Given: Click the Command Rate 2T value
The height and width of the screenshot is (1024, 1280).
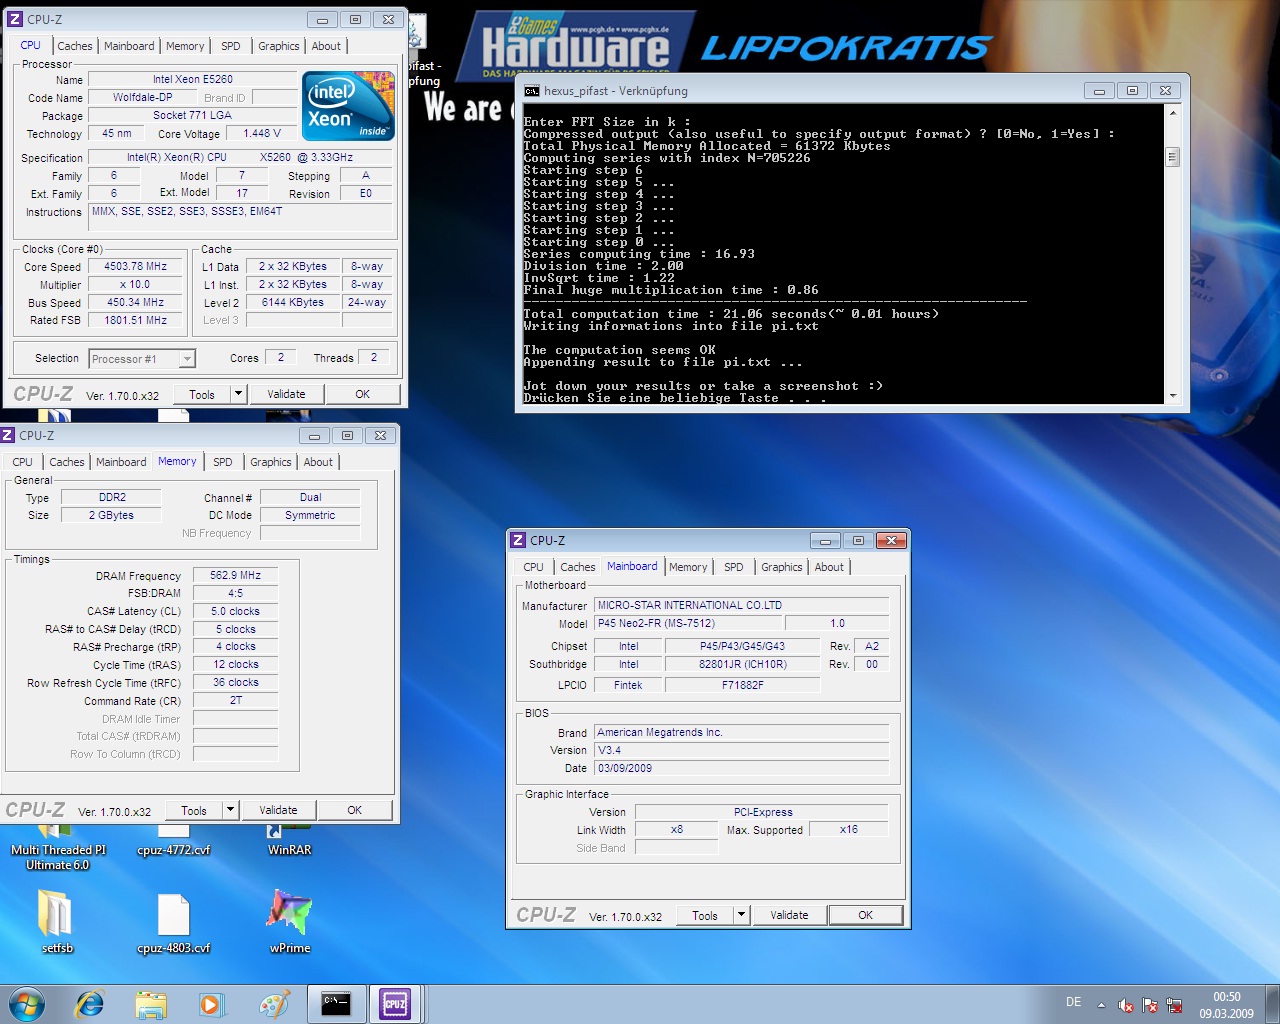Looking at the screenshot, I should click(x=235, y=700).
